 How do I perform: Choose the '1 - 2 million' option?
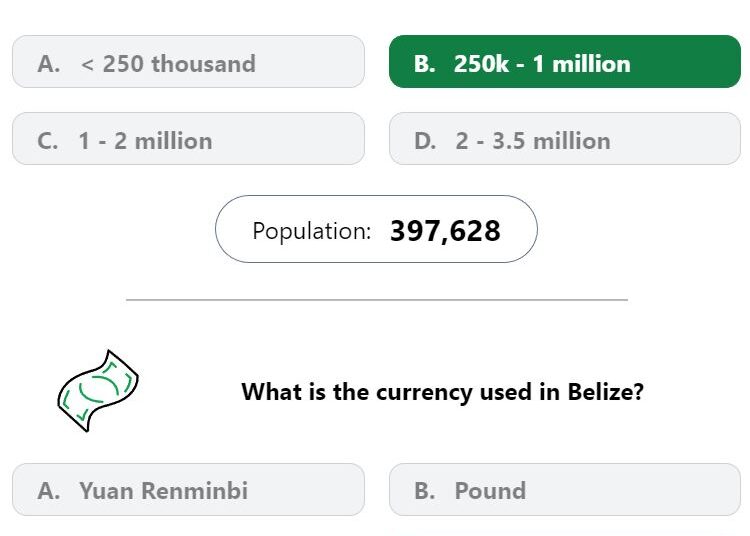click(x=188, y=139)
